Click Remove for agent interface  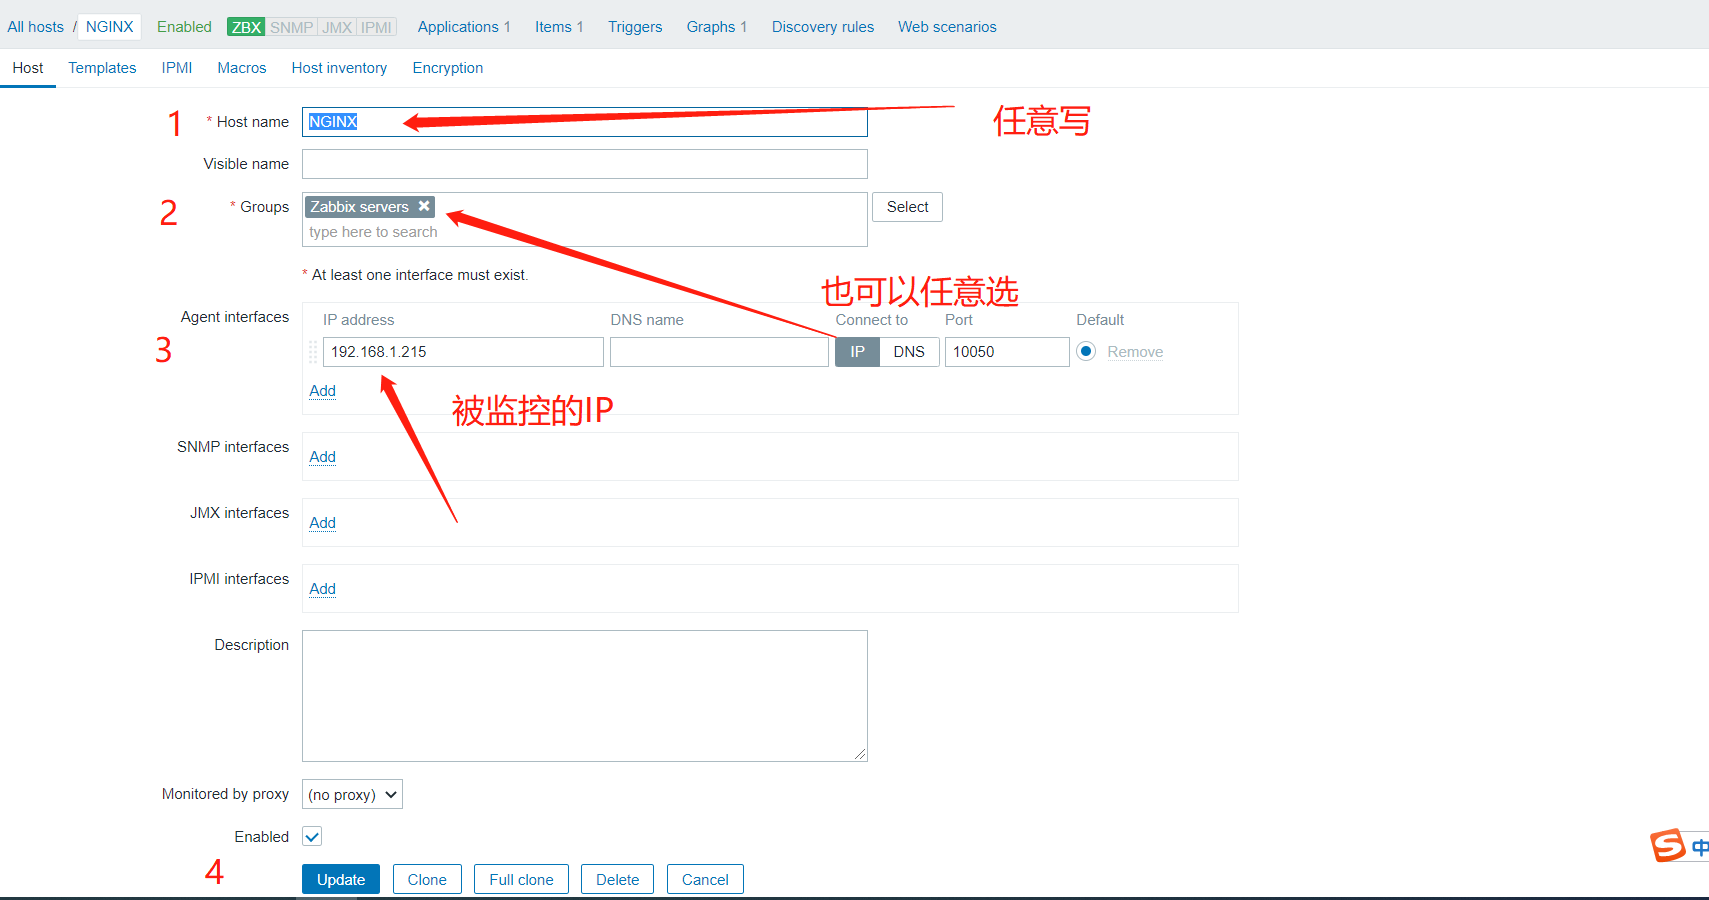click(x=1135, y=352)
